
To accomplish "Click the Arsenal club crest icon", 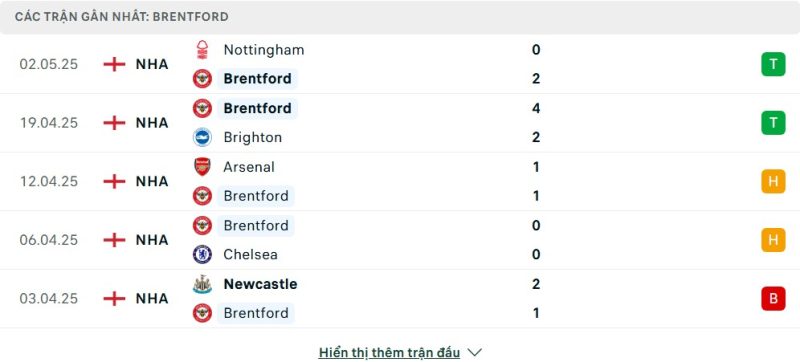I will pos(202,167).
